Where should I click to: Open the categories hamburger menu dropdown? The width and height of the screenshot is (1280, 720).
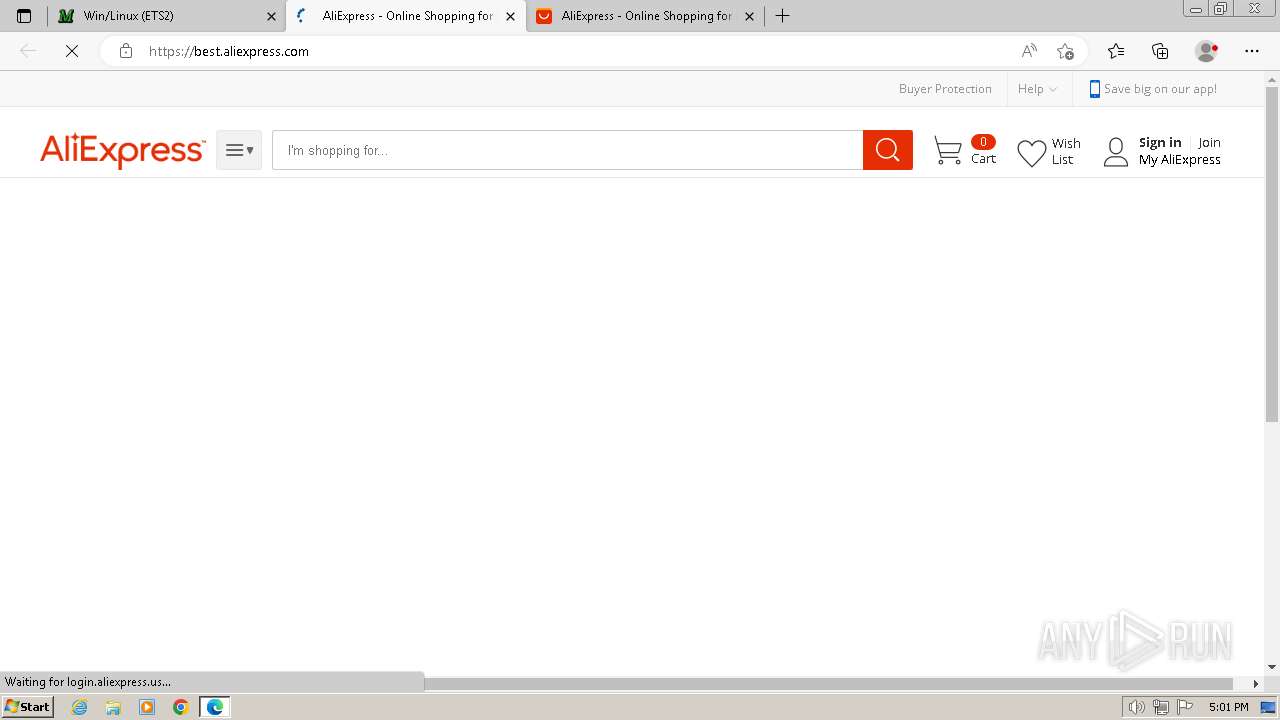click(239, 150)
